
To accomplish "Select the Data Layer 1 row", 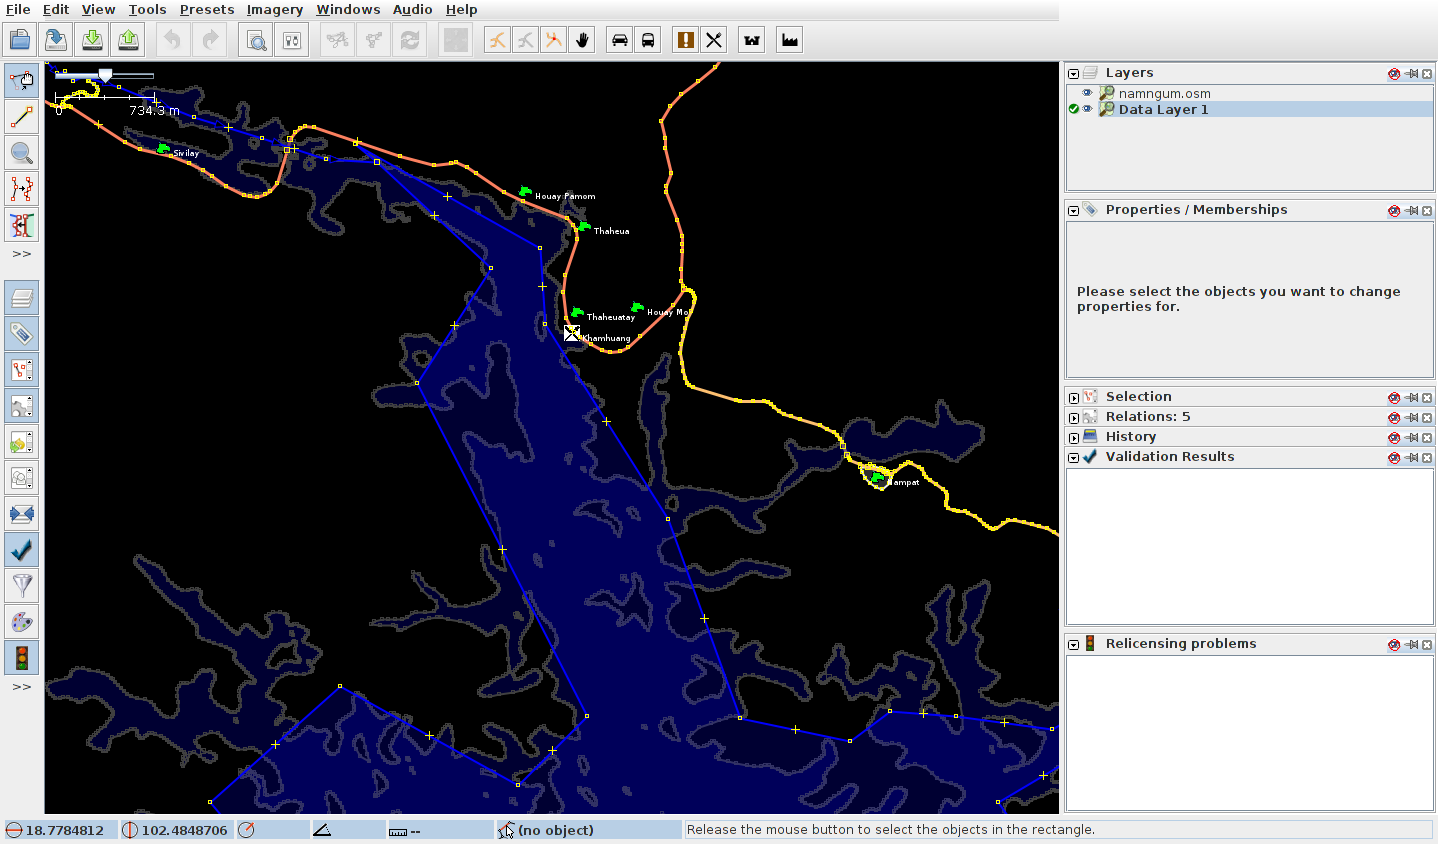I will [x=1250, y=109].
